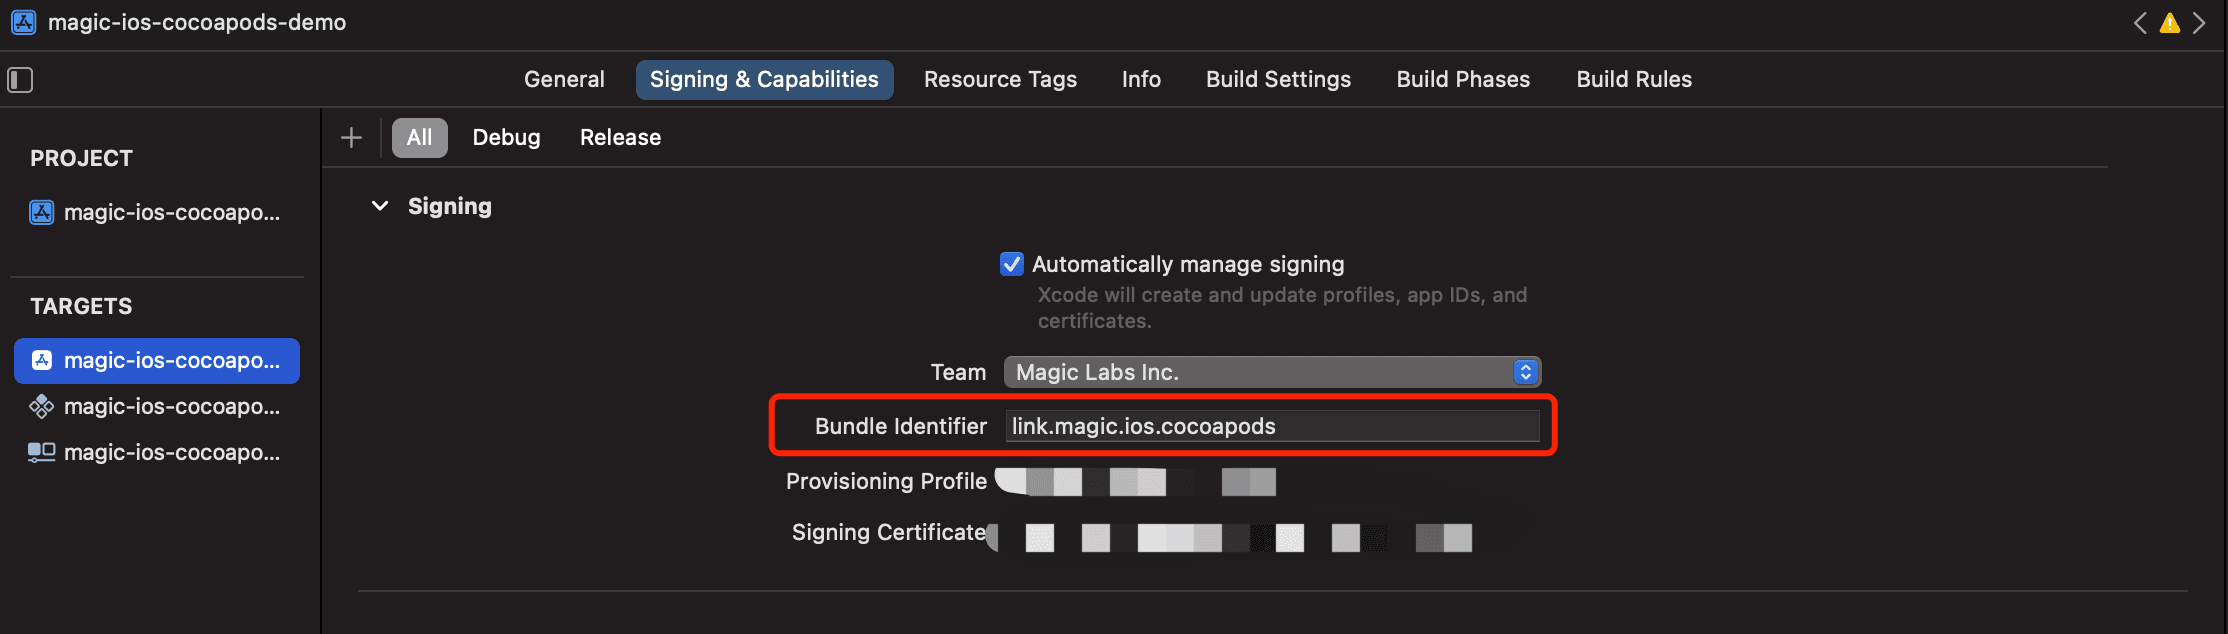
Task: Select the UI test target icon
Action: [41, 453]
